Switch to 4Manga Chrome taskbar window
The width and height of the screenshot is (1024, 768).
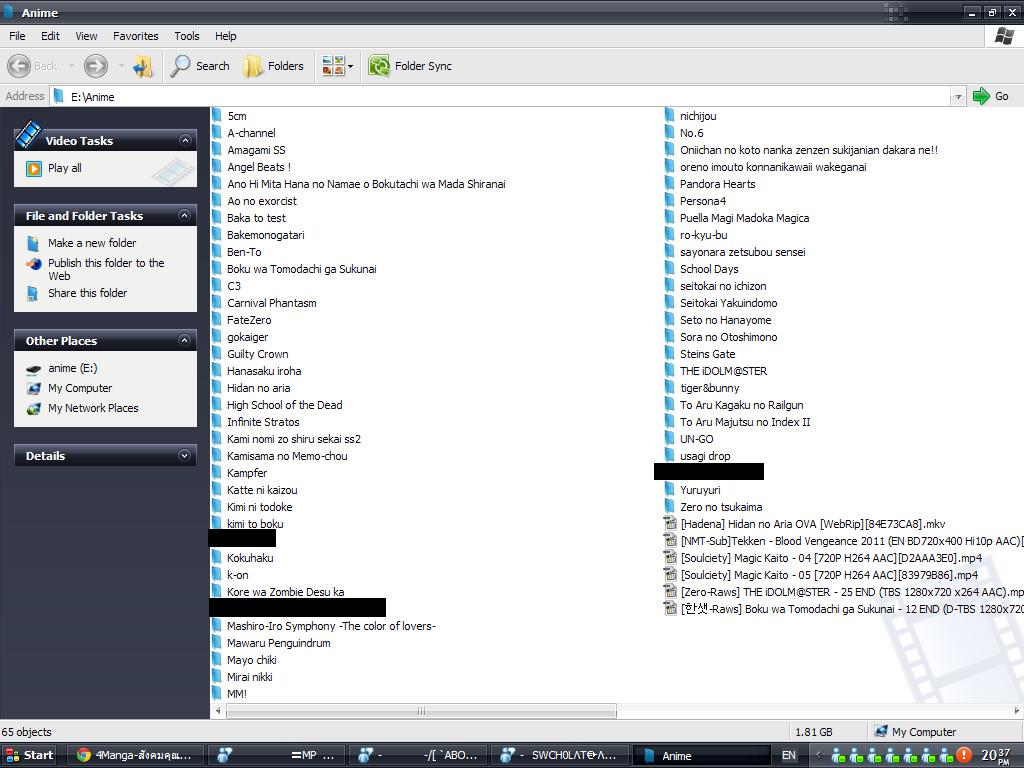(x=136, y=755)
